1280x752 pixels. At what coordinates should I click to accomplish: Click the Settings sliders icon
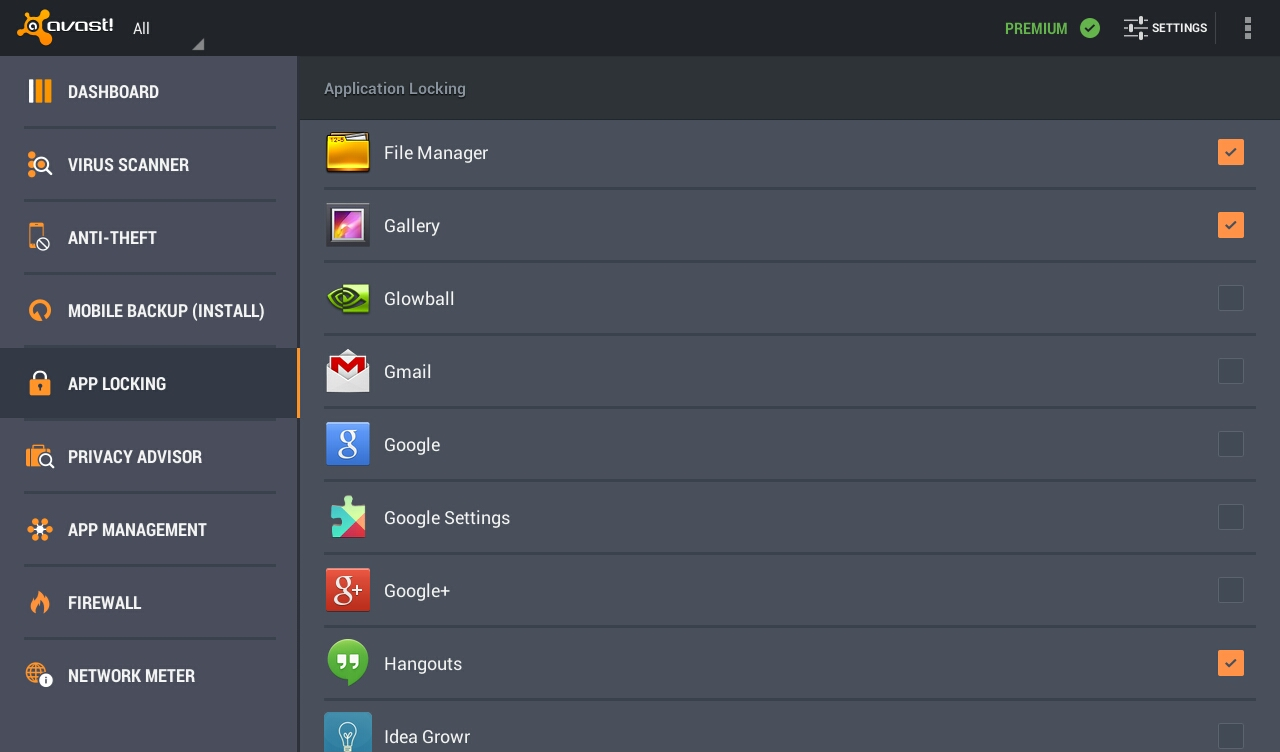coord(1136,28)
